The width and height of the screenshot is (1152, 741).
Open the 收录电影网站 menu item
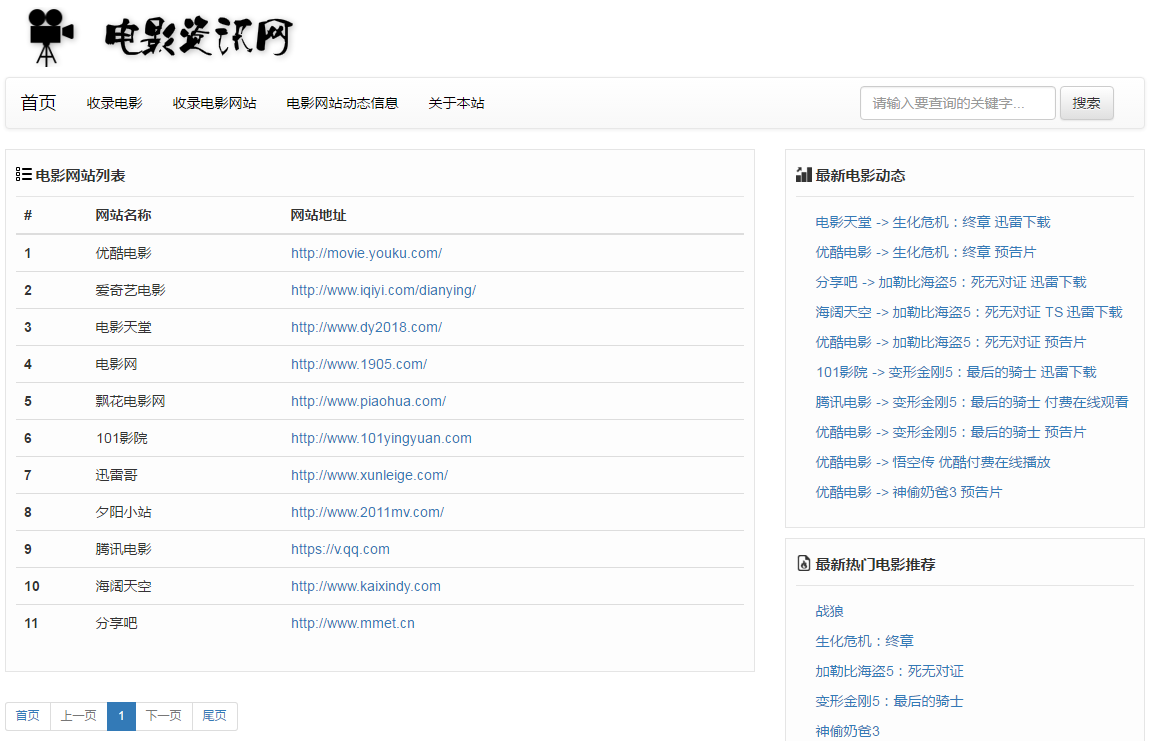click(214, 102)
